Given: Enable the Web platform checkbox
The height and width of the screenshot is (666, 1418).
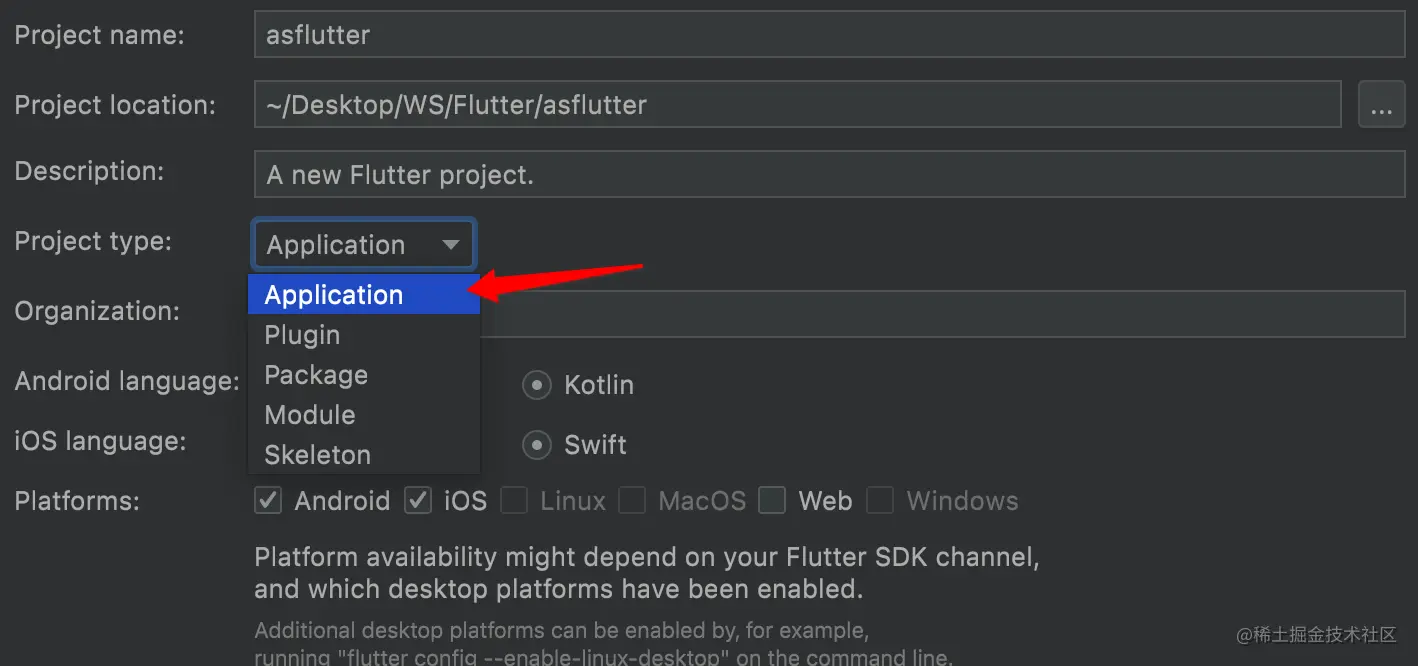Looking at the screenshot, I should pyautogui.click(x=772, y=501).
